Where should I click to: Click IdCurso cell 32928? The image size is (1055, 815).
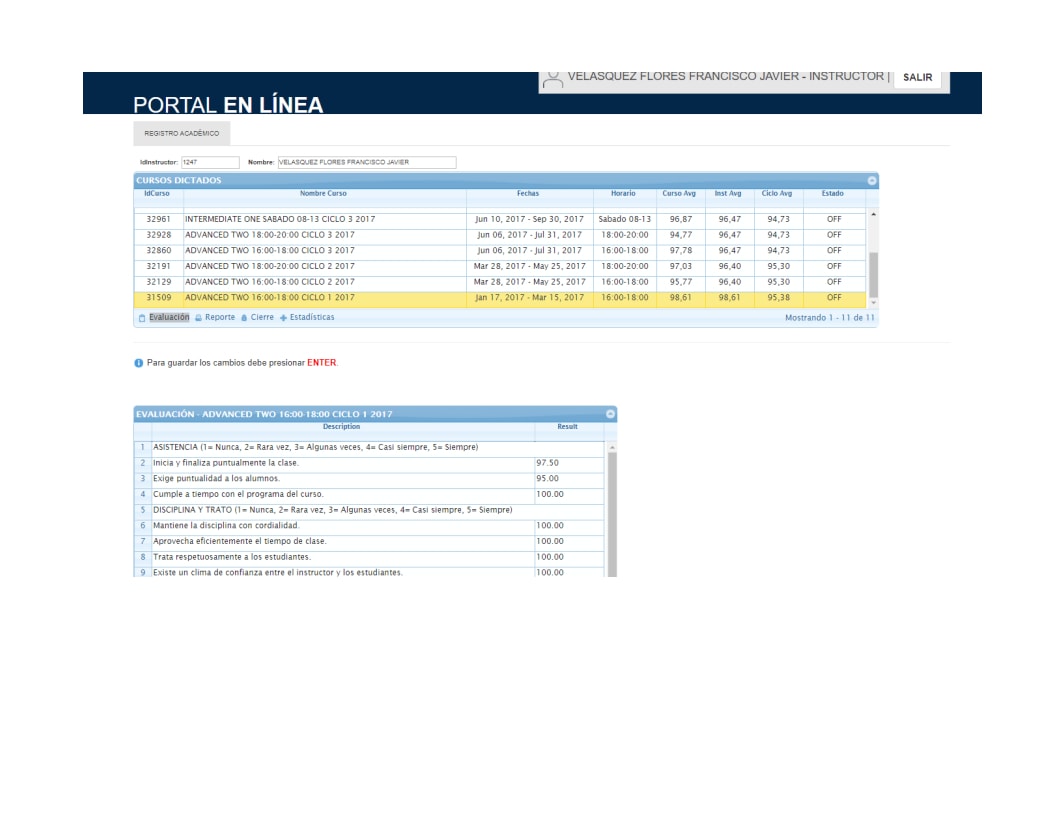159,235
